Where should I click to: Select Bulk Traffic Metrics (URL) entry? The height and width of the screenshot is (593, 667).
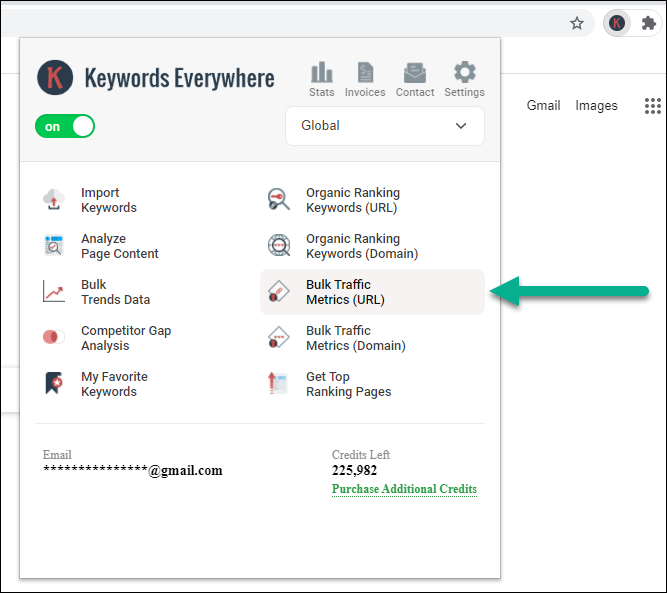pos(372,292)
